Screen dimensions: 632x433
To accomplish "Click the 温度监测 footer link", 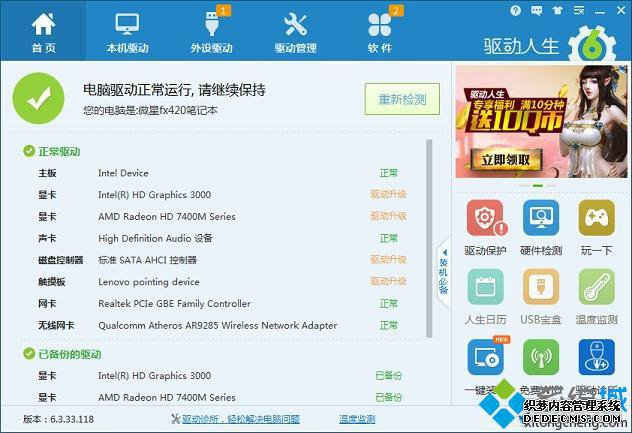I will [357, 419].
